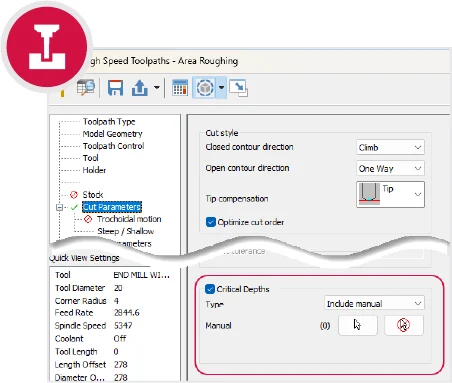The image size is (452, 383).
Task: Click the upload arrow toolbar icon
Action: click(x=140, y=88)
